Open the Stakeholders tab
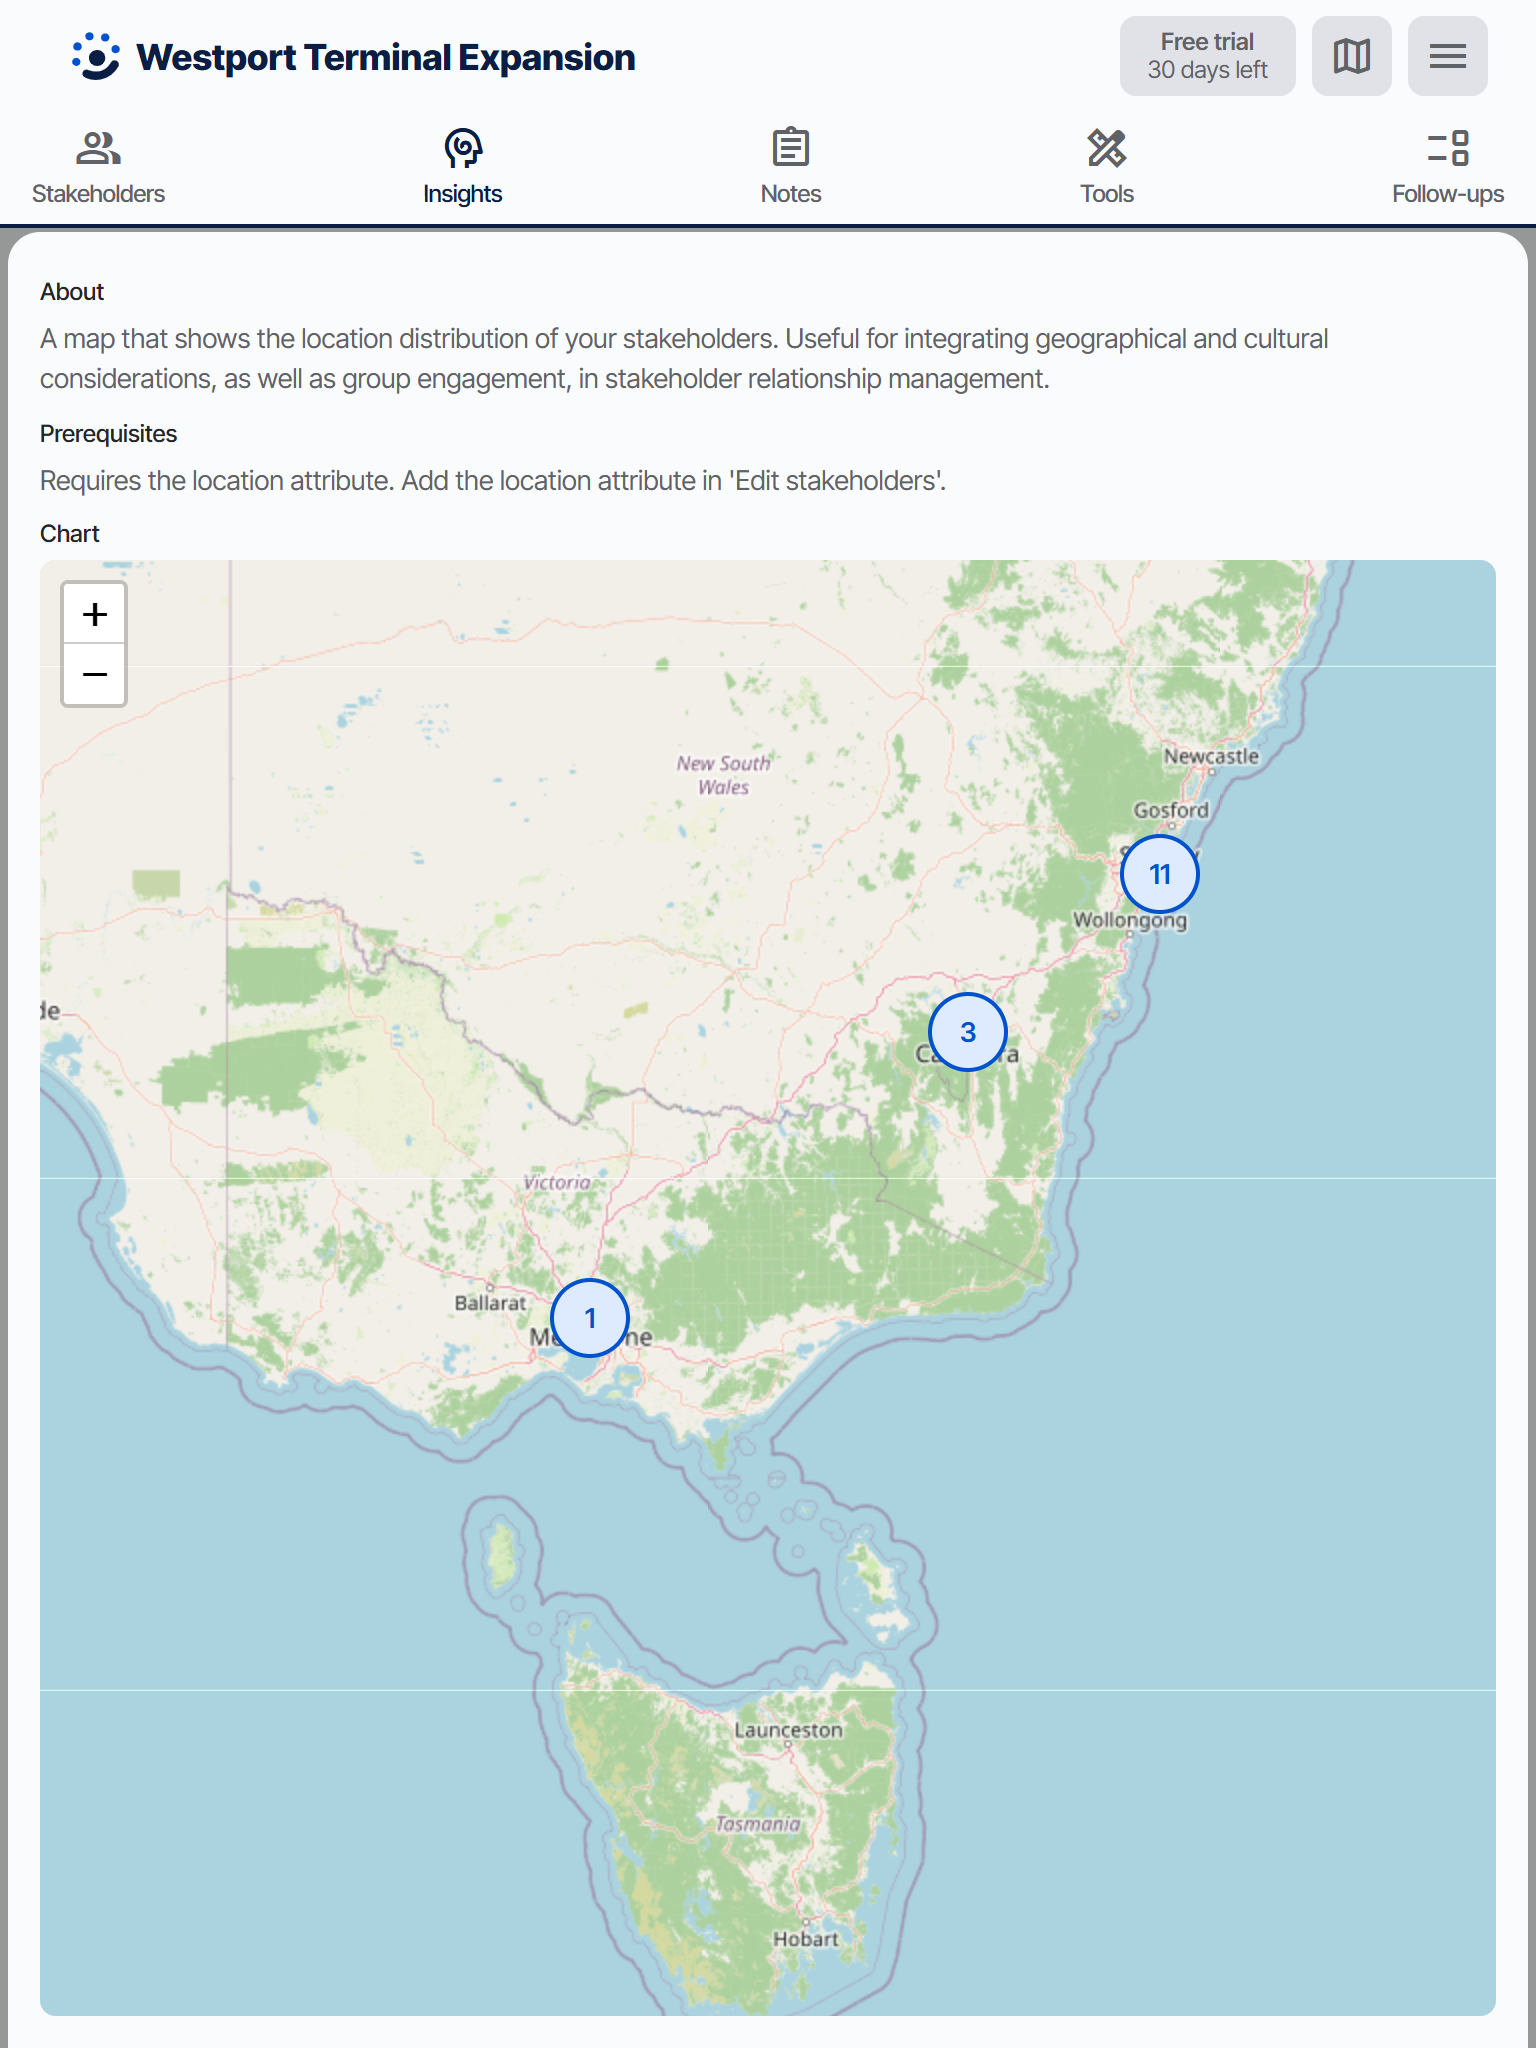 [x=98, y=168]
